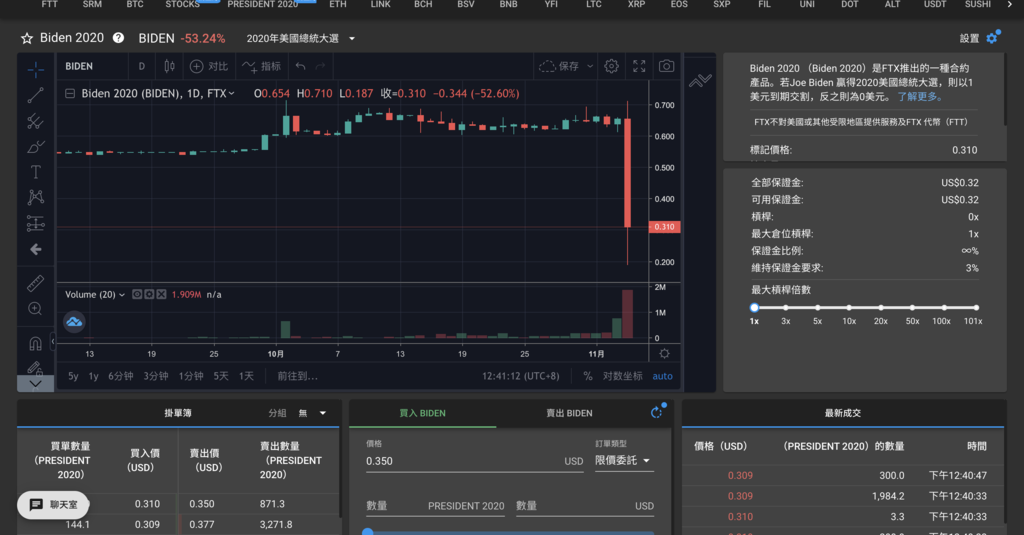This screenshot has height=535, width=1024.
Task: Set leverage slider to 20x
Action: 881,308
